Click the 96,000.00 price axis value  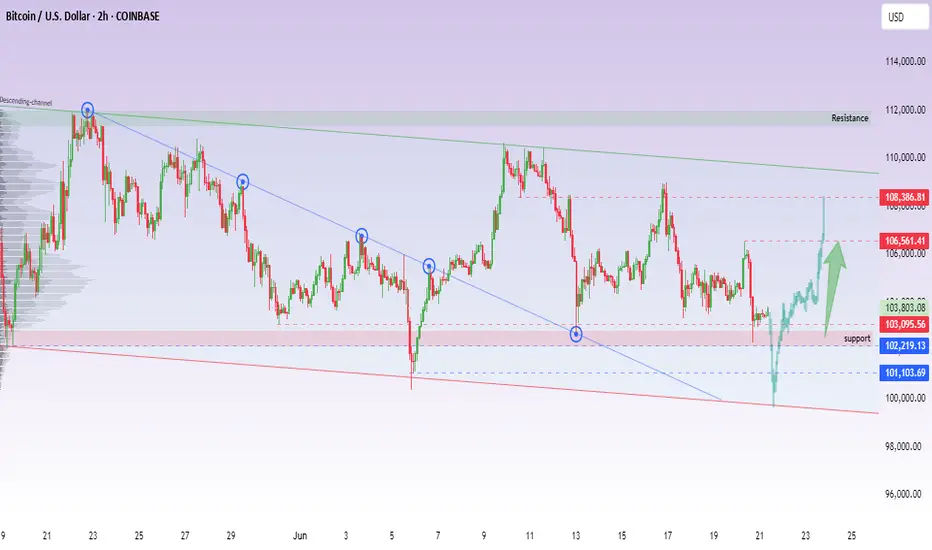(905, 494)
